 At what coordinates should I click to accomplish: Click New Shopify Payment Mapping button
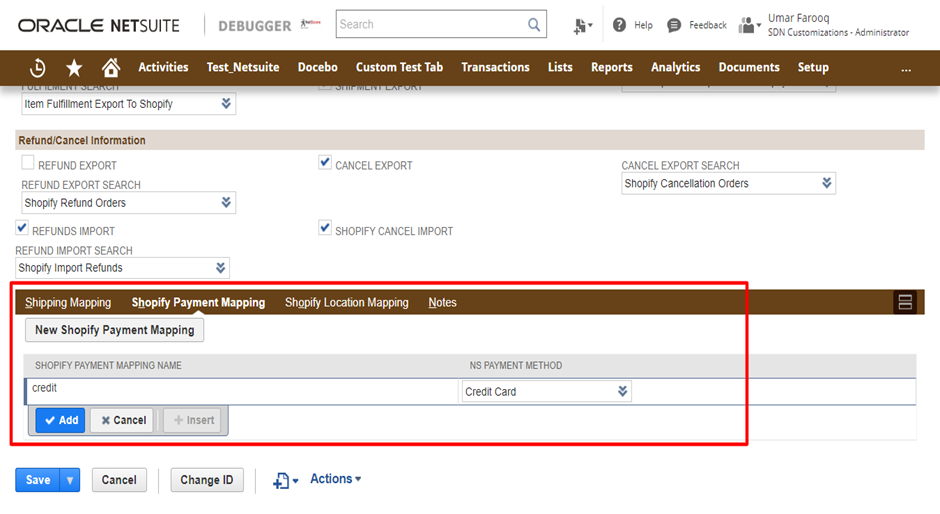[x=115, y=330]
